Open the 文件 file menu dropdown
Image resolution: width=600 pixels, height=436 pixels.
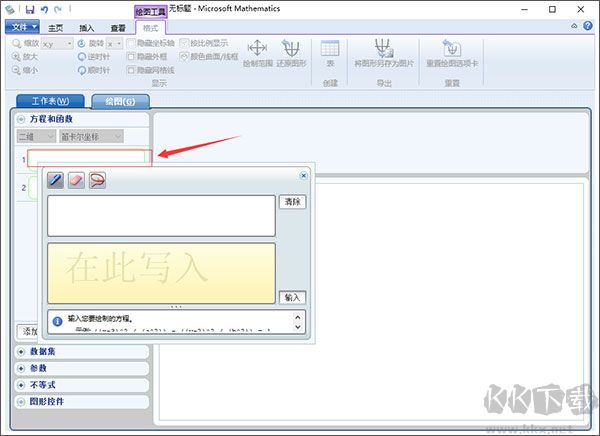pos(23,27)
